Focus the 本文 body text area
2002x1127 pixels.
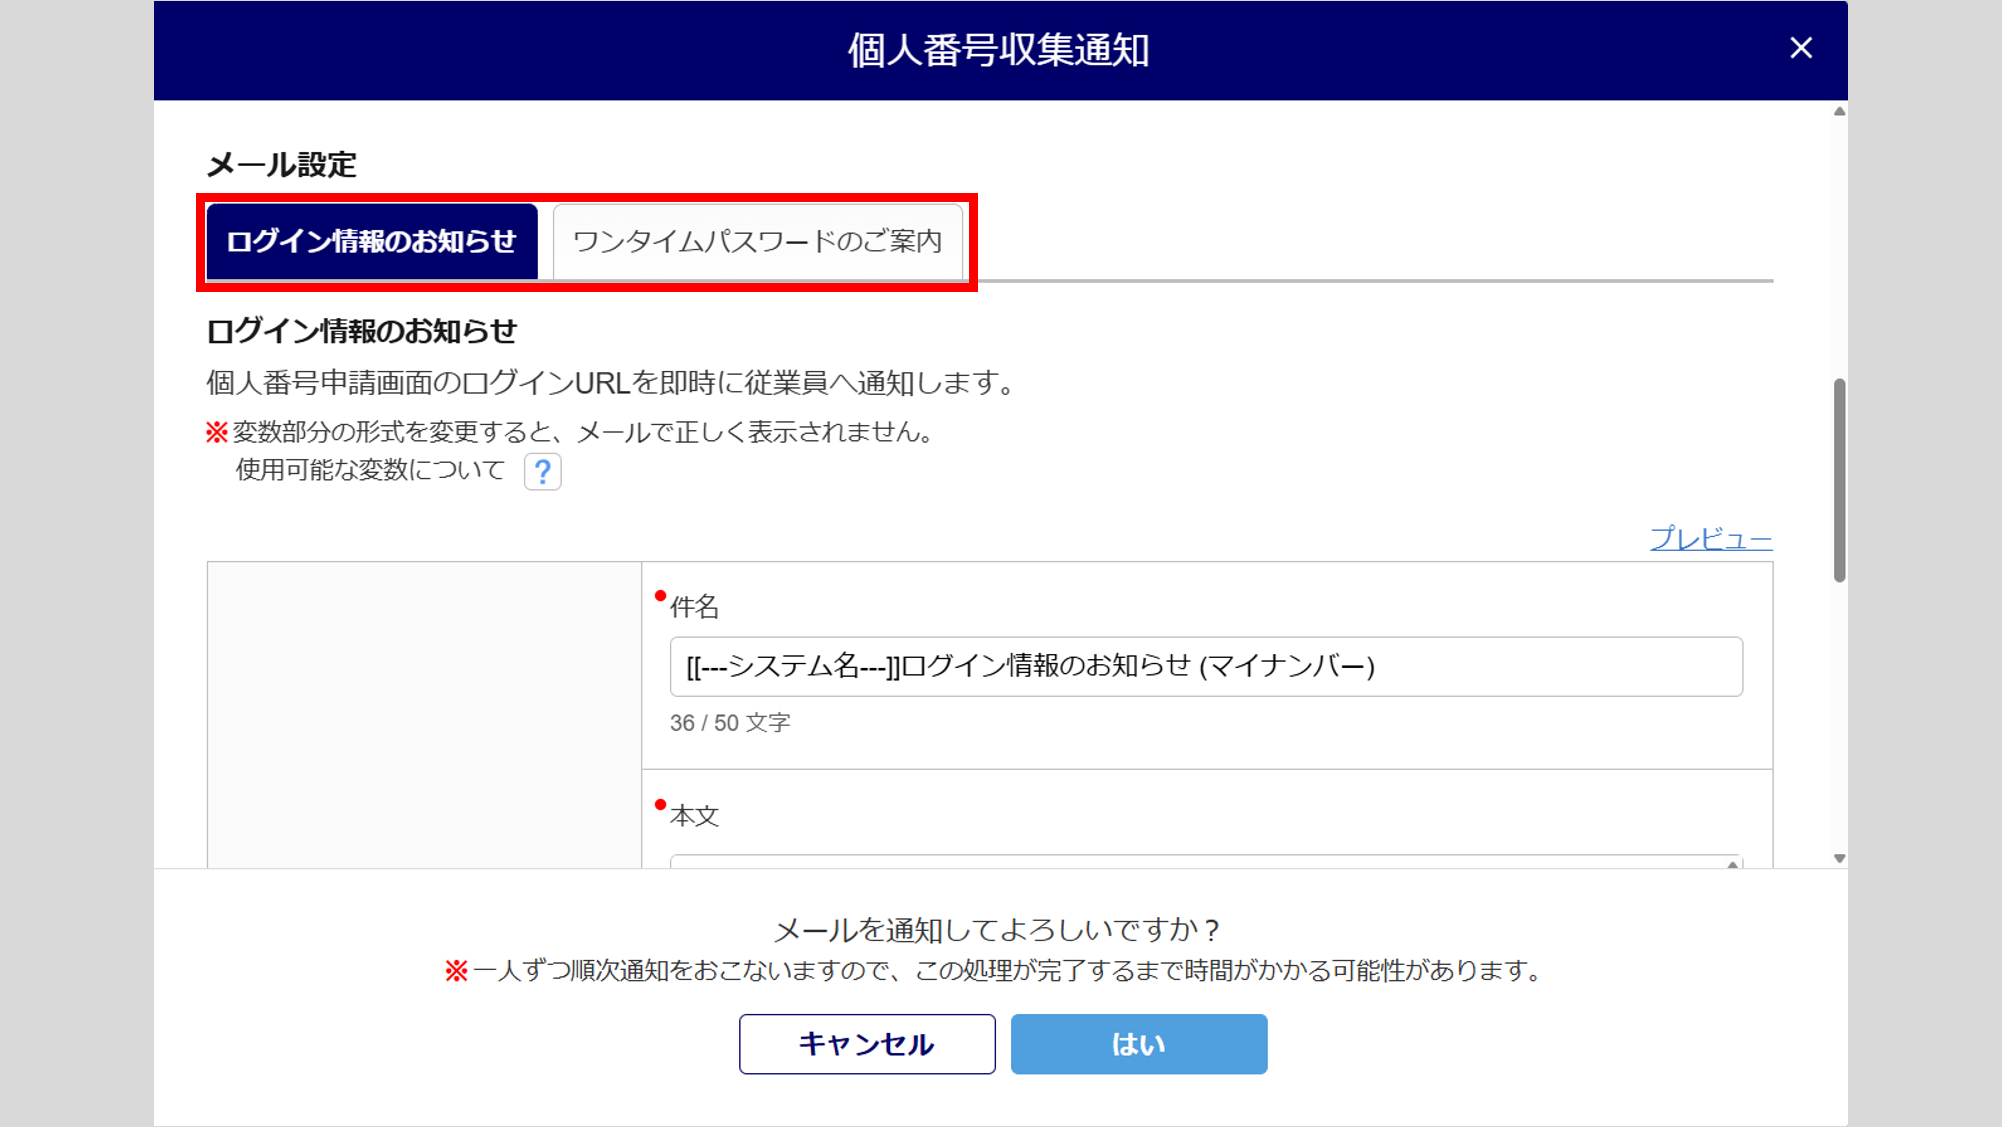(x=1200, y=861)
